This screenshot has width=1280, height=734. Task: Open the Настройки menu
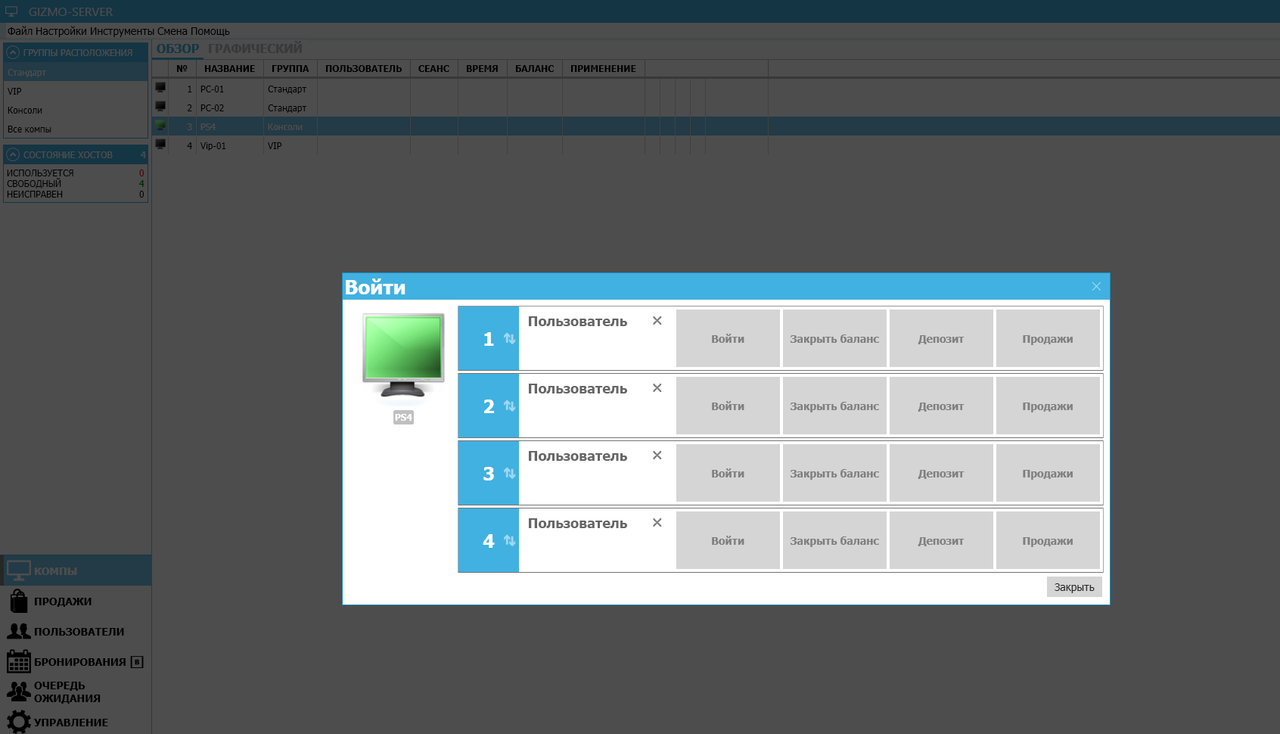point(61,31)
